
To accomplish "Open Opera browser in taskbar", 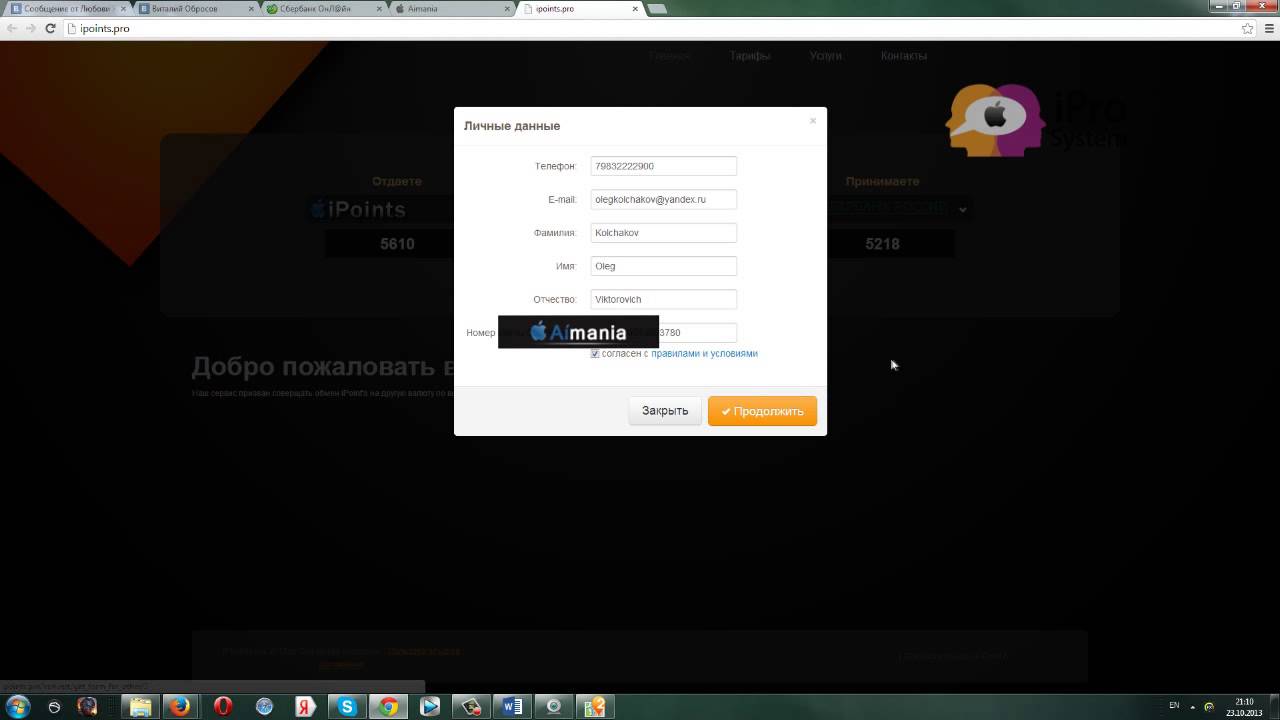I will click(x=223, y=707).
